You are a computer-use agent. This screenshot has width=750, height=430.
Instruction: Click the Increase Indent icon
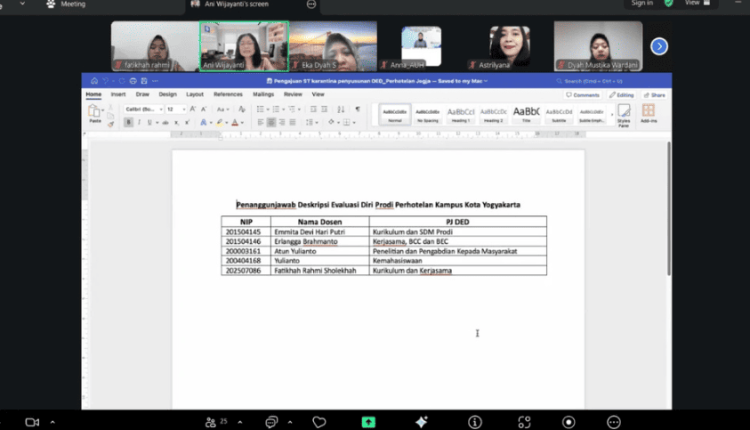point(324,110)
